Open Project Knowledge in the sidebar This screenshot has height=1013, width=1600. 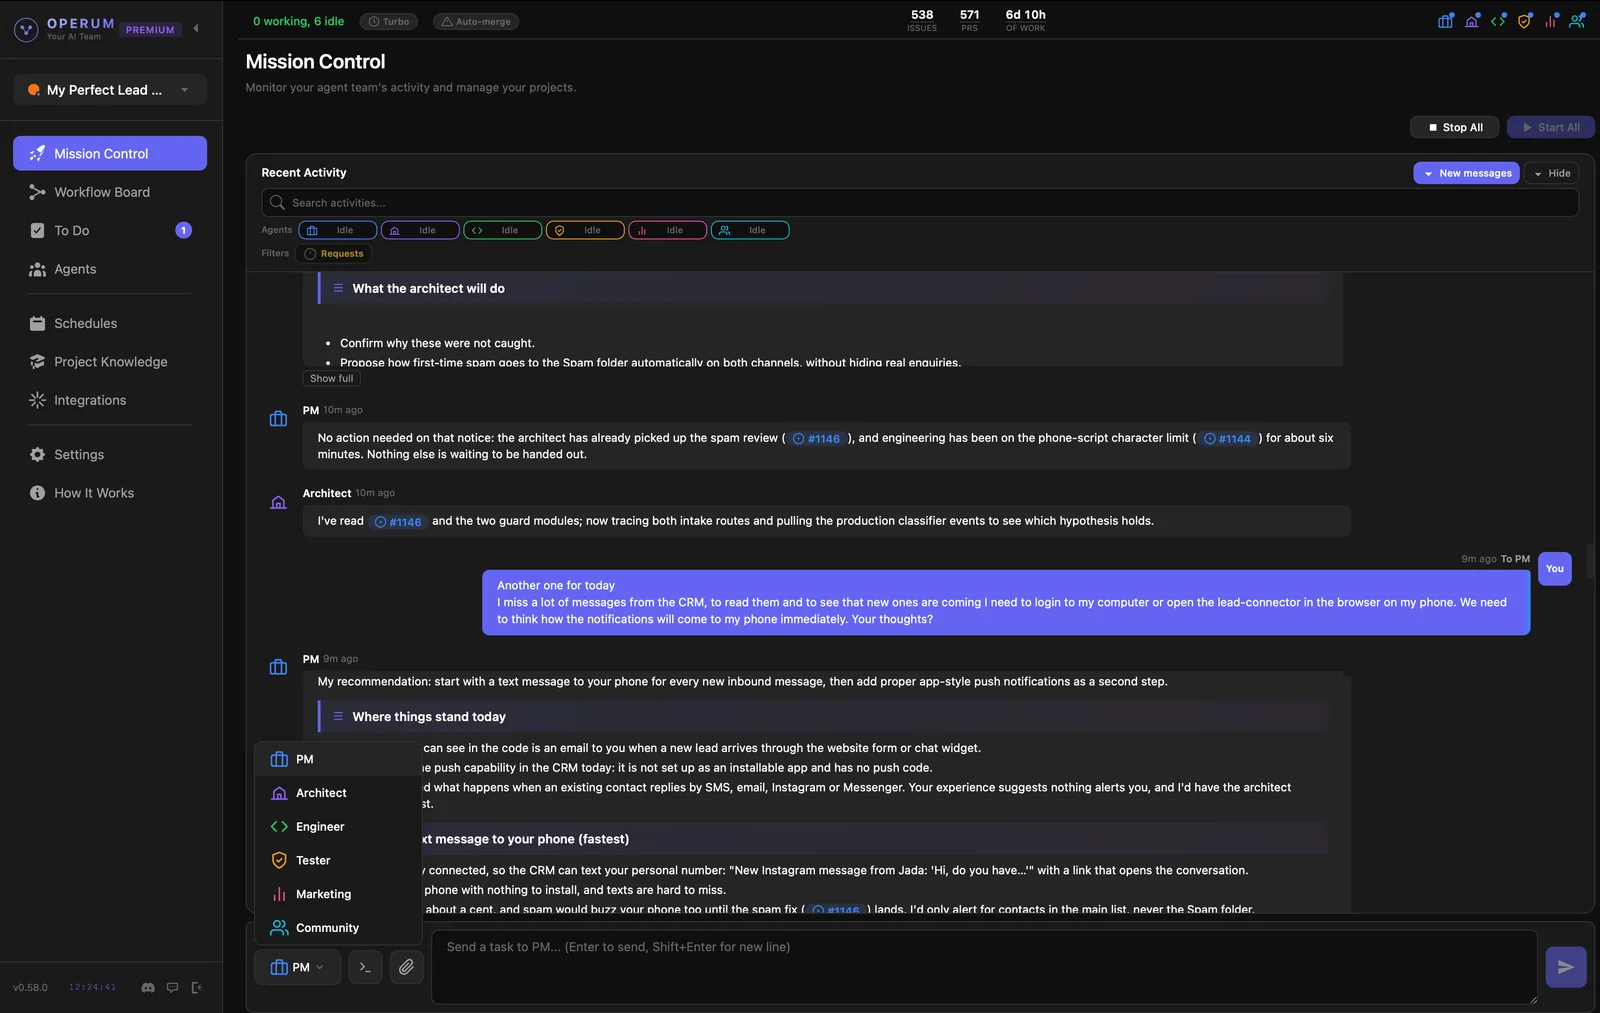tap(110, 362)
